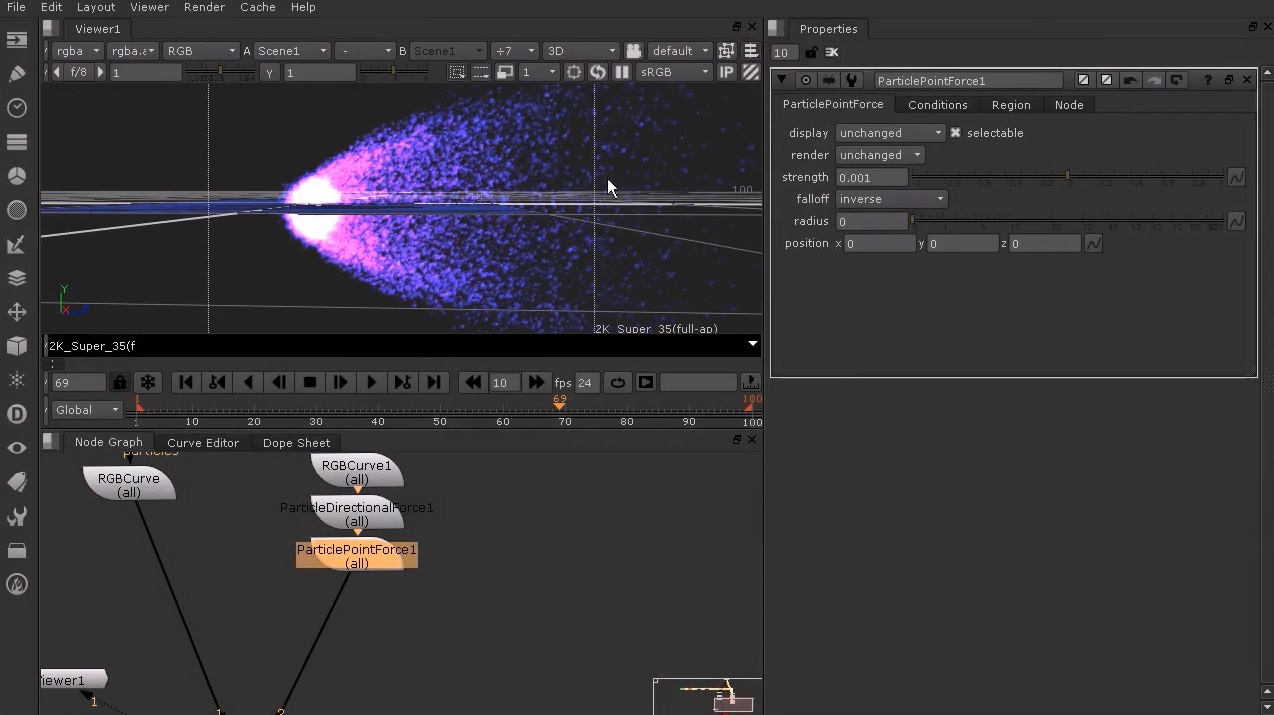
Task: Click the stop playback button
Action: (x=310, y=382)
